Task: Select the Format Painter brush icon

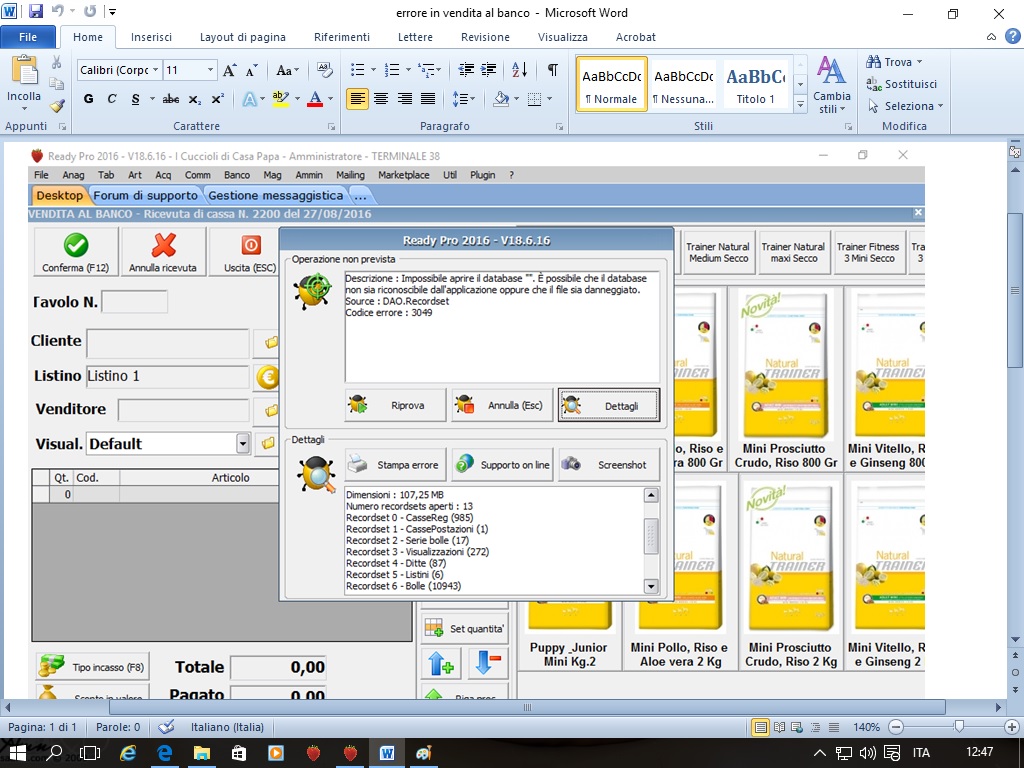Action: tap(57, 105)
